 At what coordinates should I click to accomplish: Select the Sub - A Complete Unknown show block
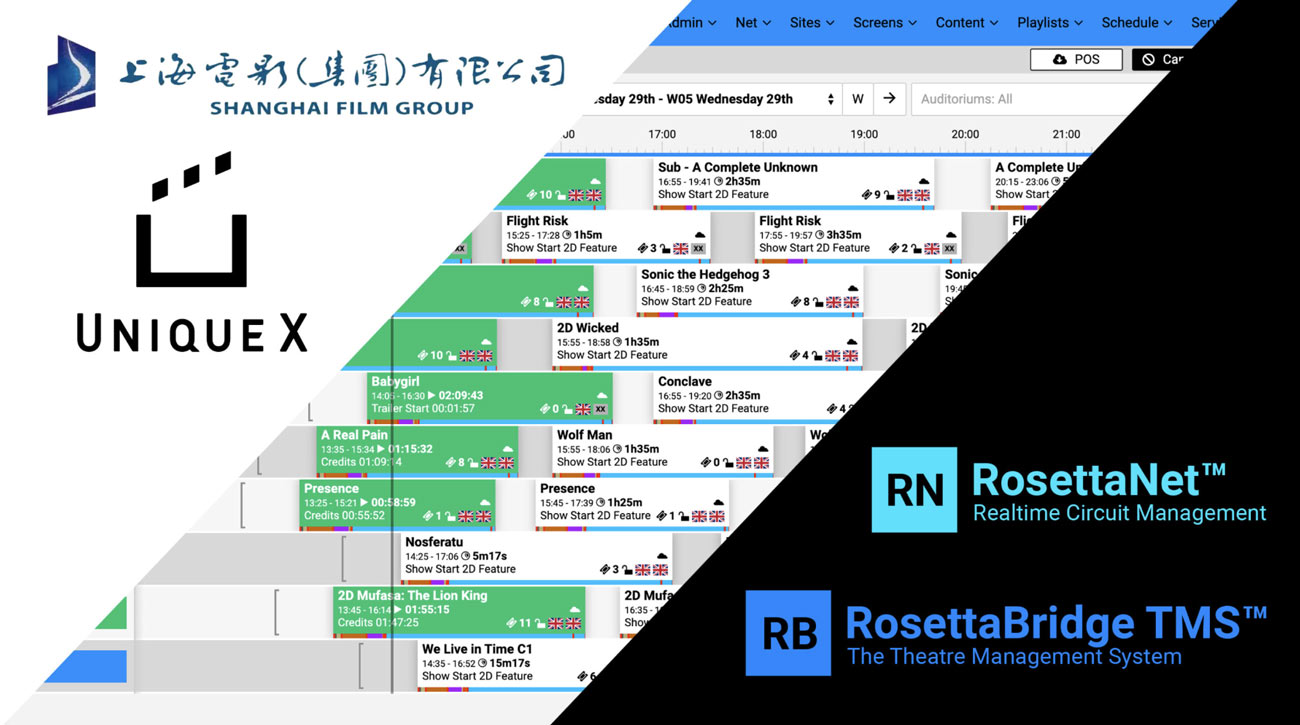(x=794, y=183)
